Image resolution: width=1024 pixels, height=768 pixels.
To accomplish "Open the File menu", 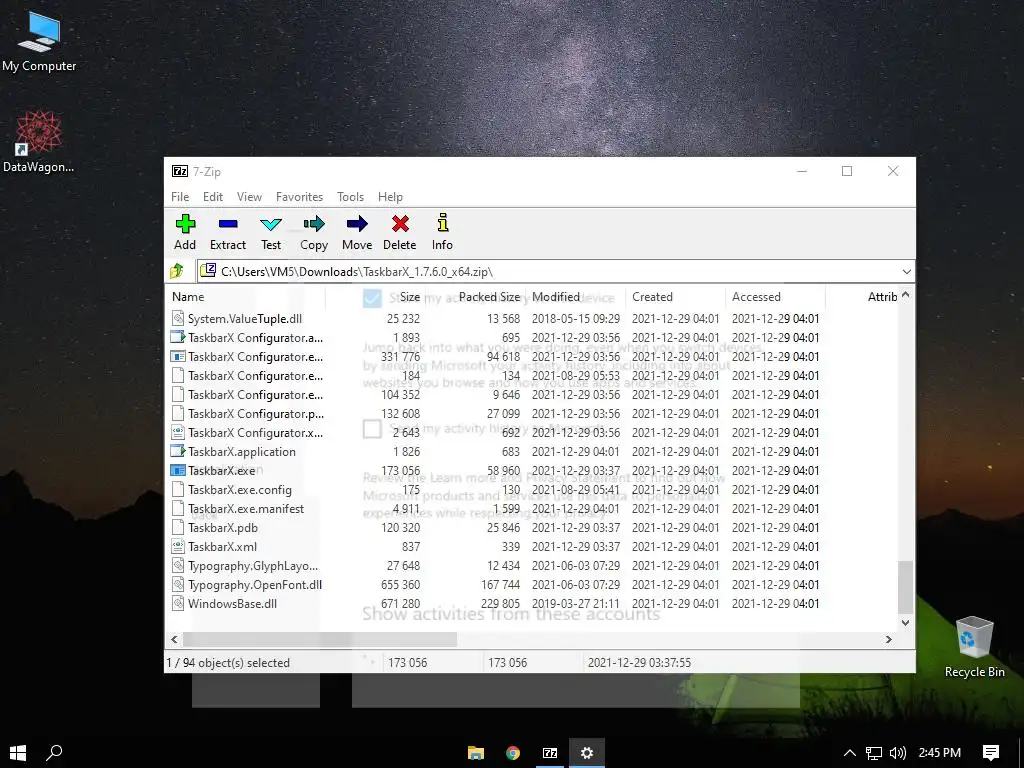I will pos(180,197).
